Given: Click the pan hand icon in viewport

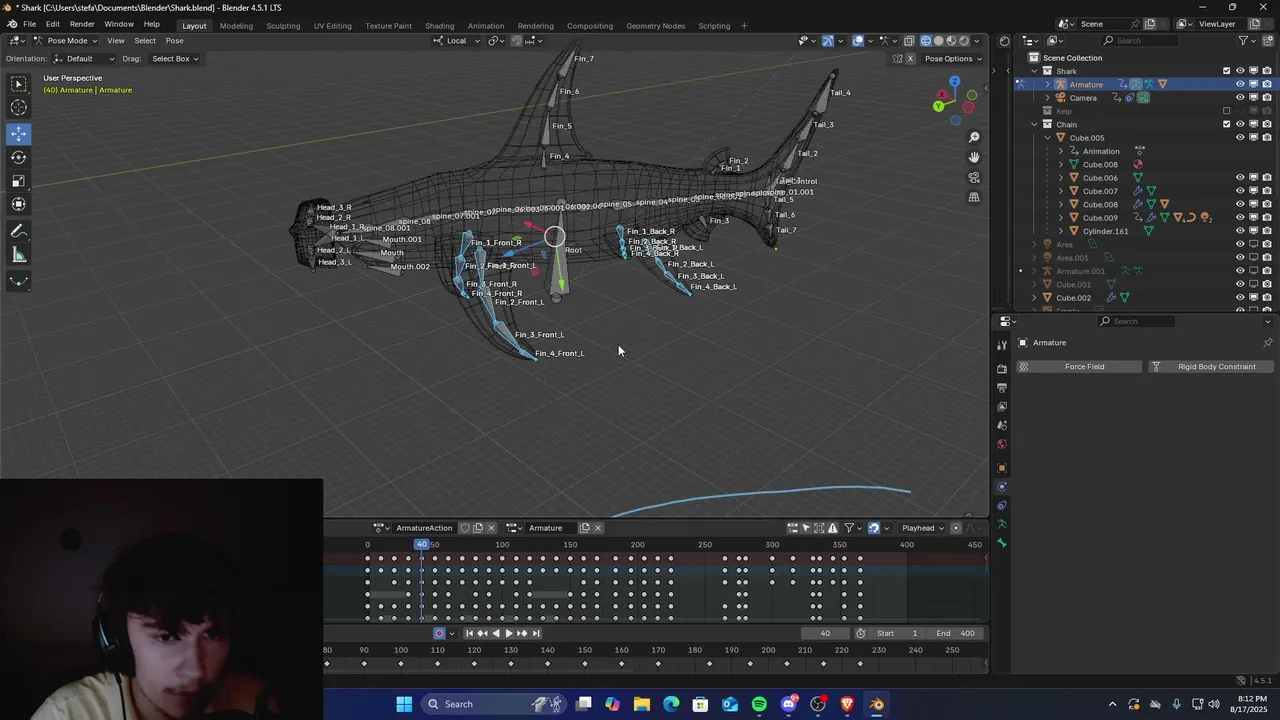Looking at the screenshot, I should pos(974,157).
